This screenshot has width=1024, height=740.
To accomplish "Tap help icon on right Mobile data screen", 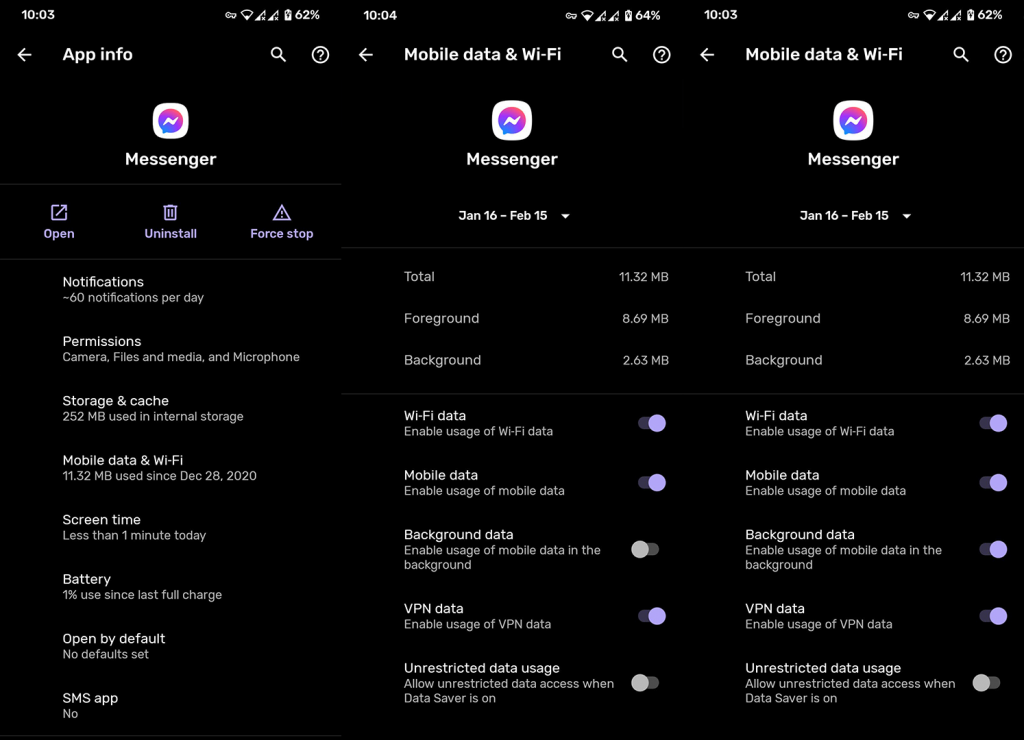I will pos(1003,55).
